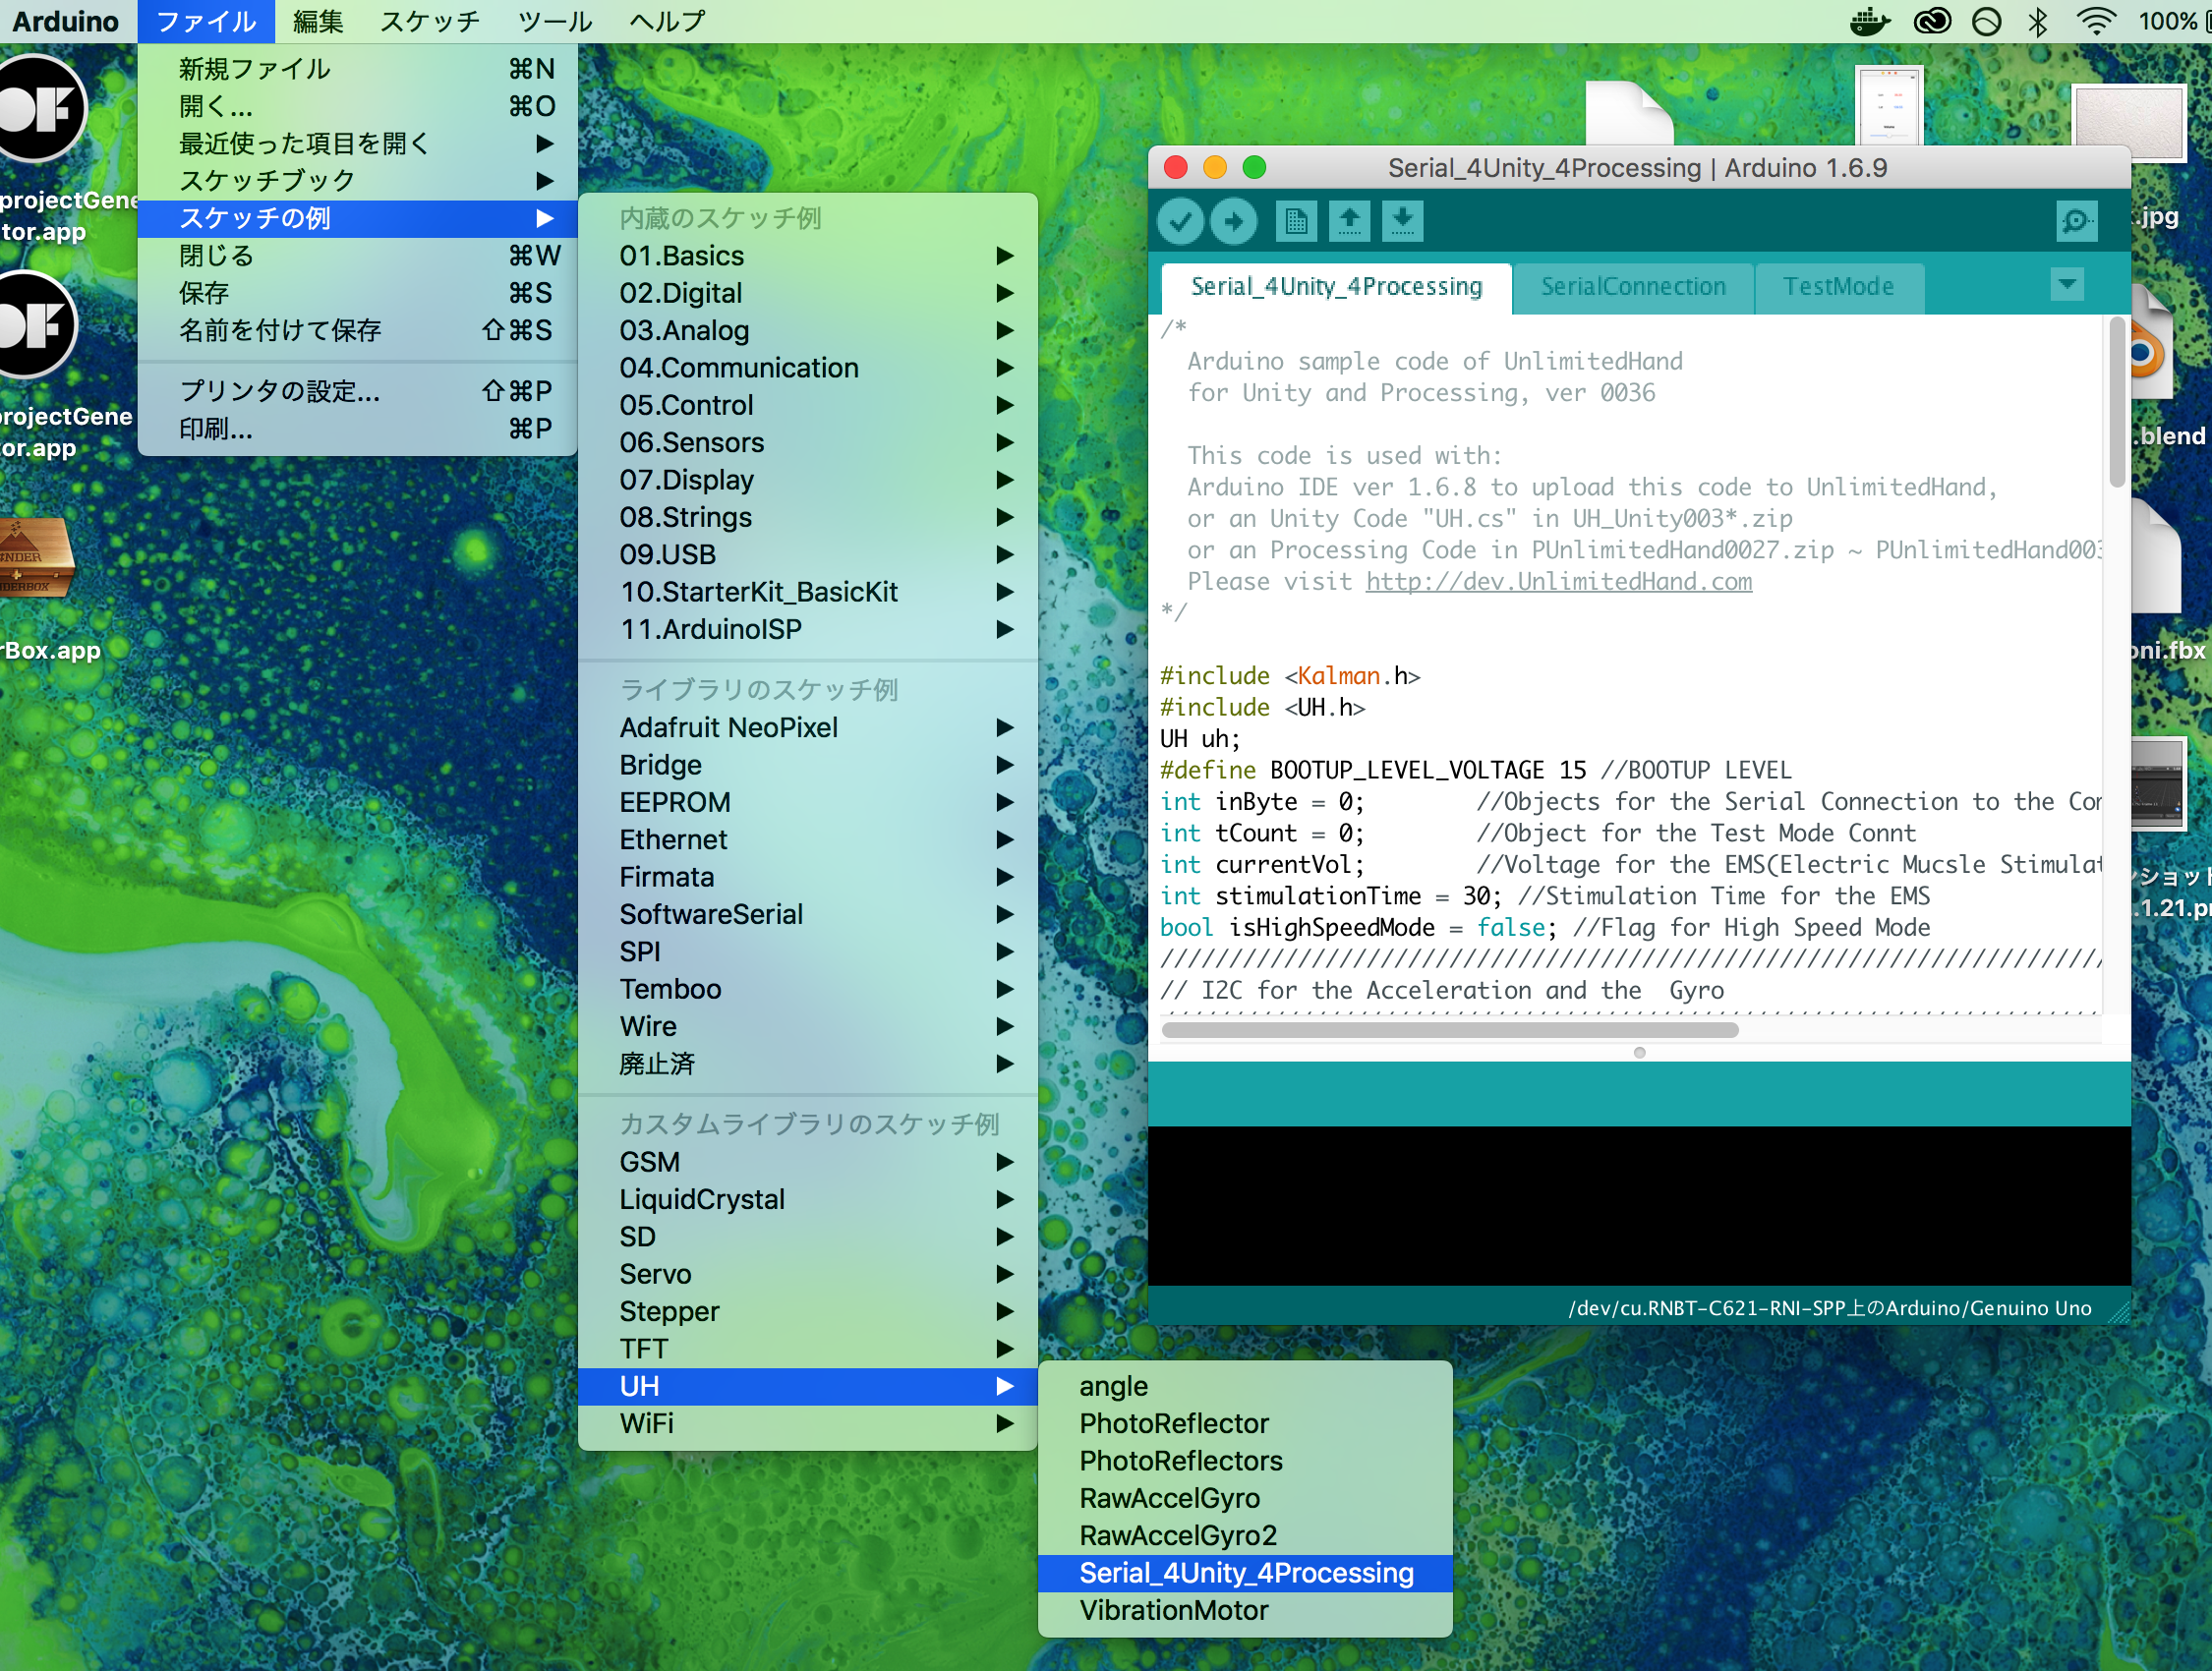2212x1671 pixels.
Task: Open the 編集 menu in menu bar
Action: coord(318,21)
